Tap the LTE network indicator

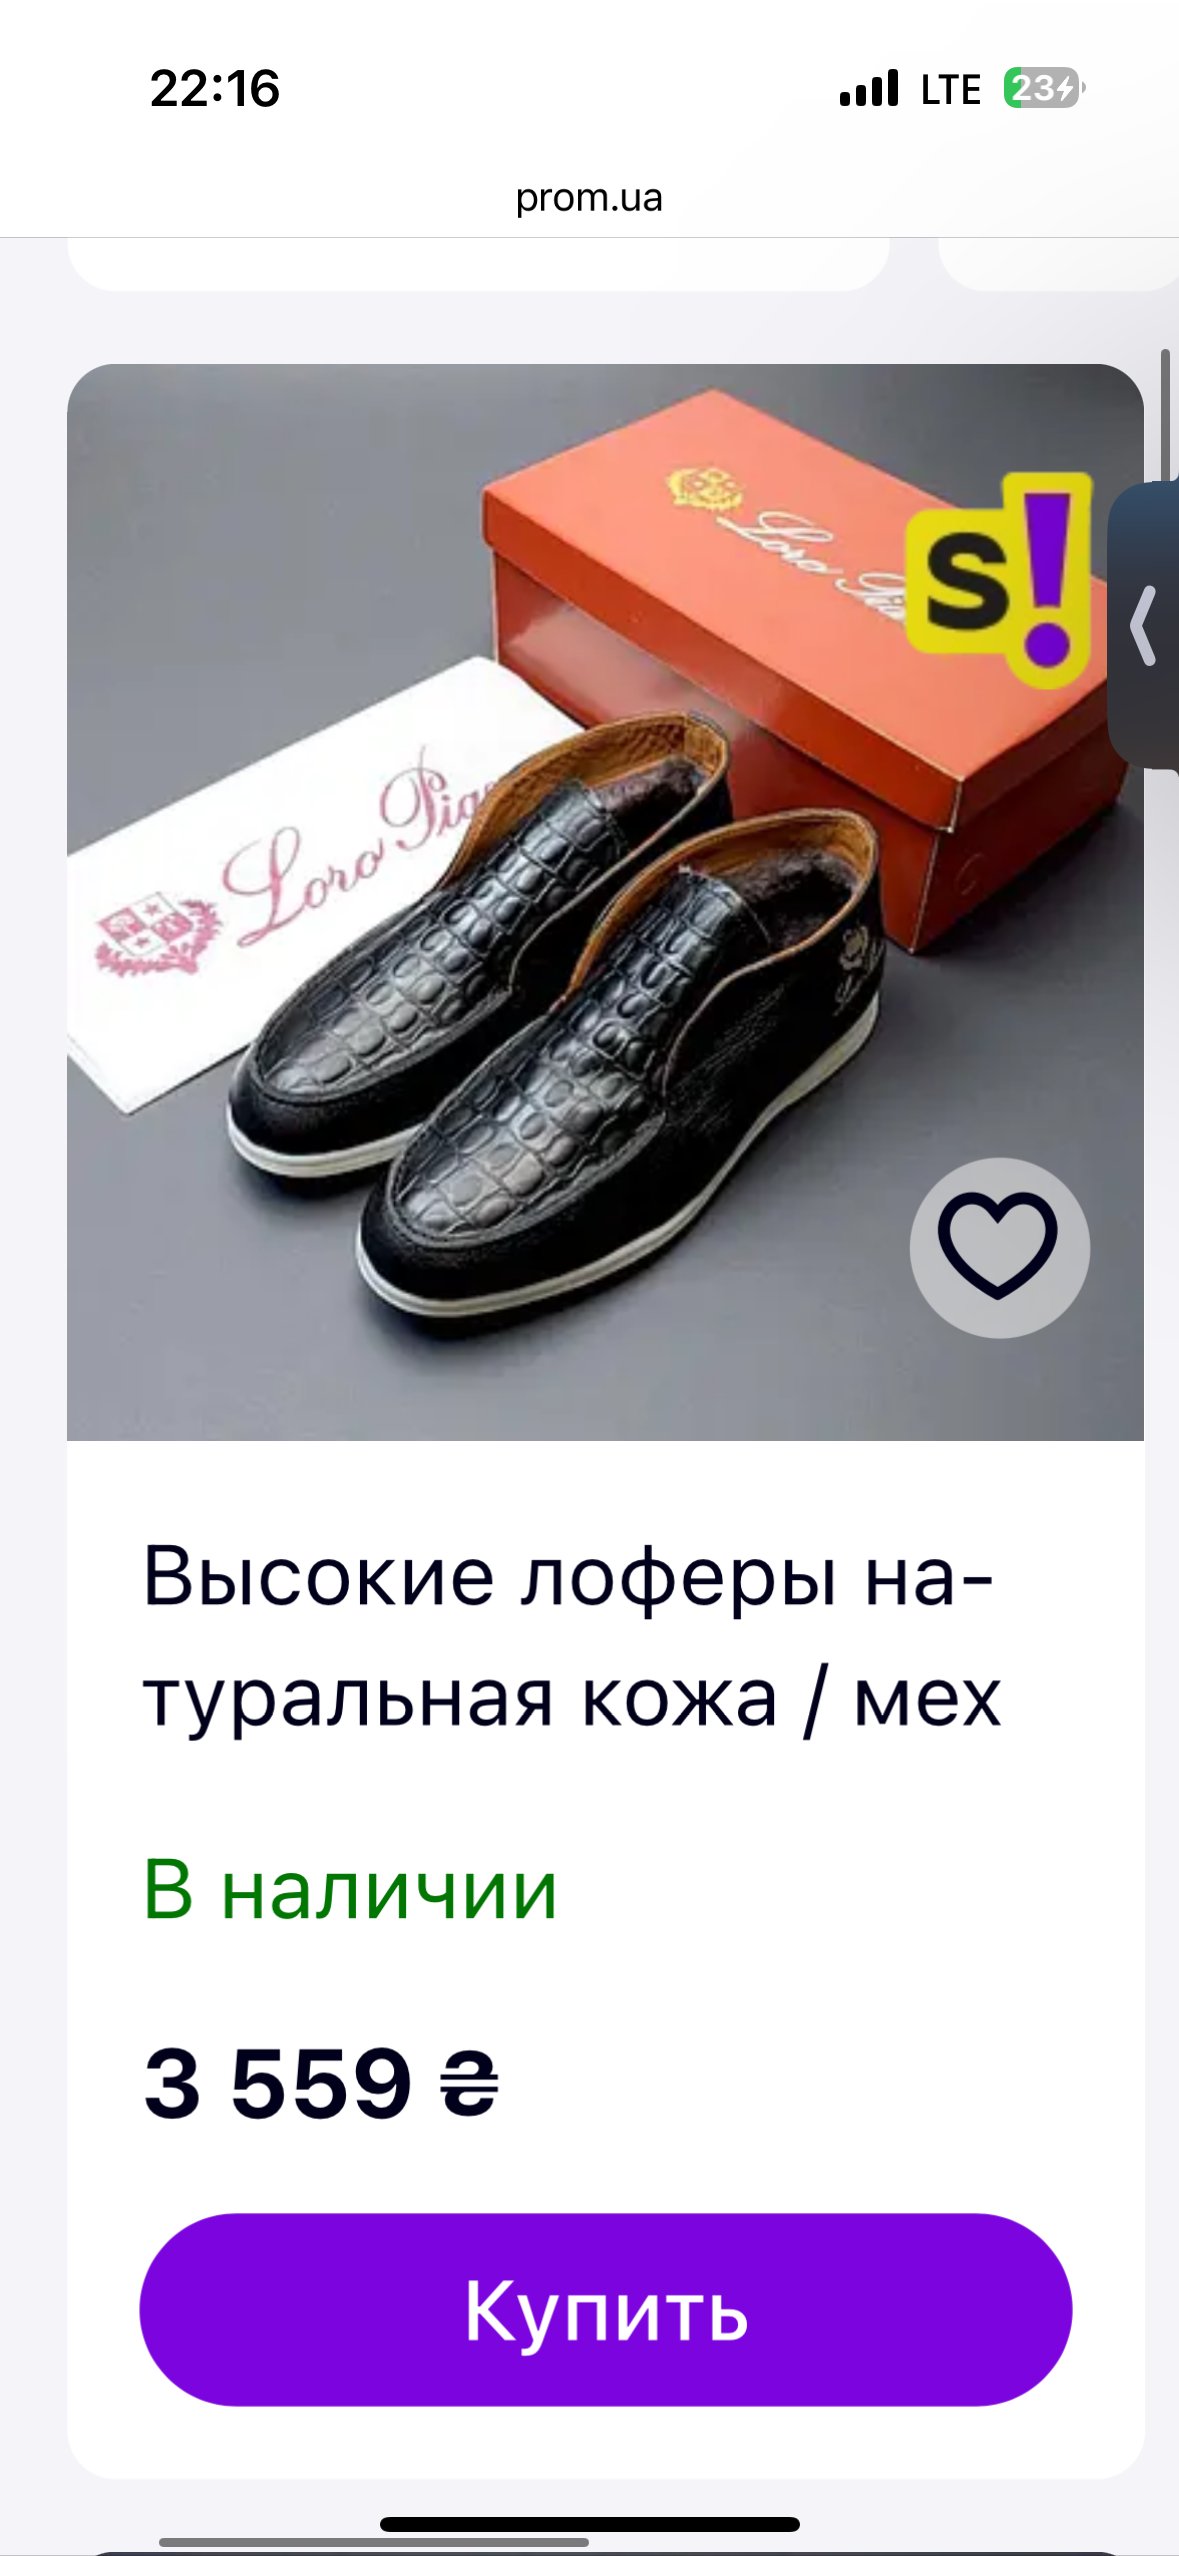[x=950, y=89]
